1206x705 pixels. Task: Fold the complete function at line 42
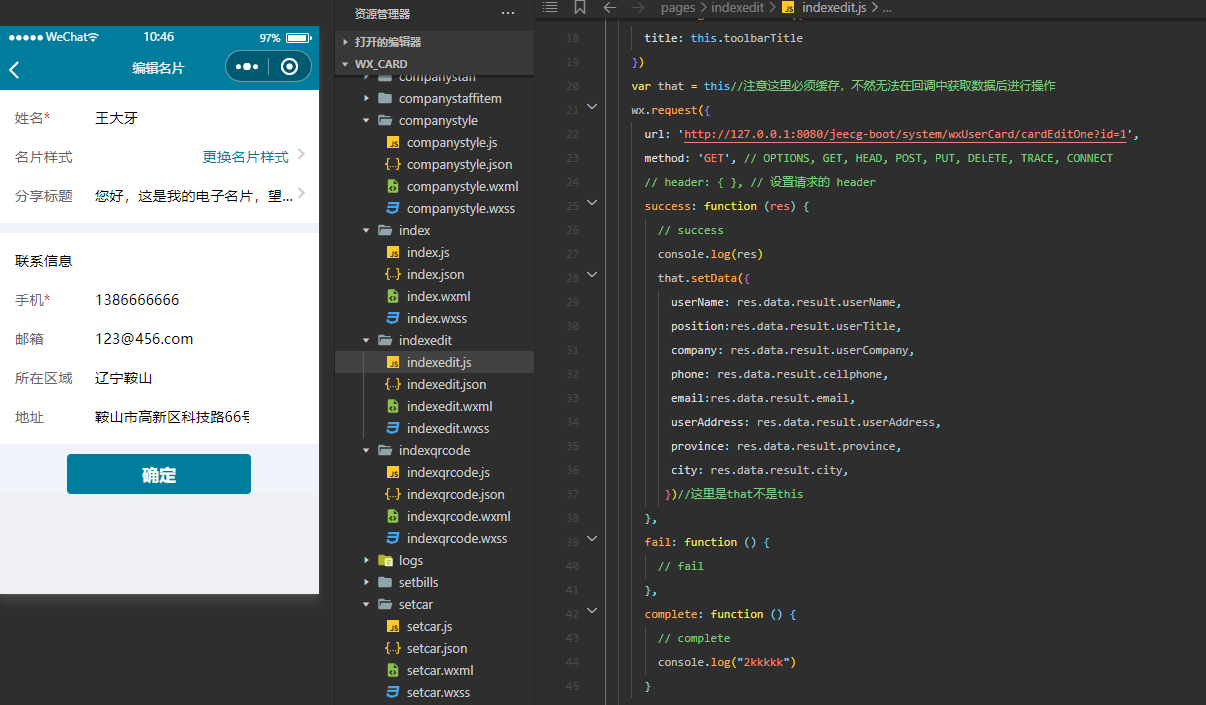[x=592, y=610]
